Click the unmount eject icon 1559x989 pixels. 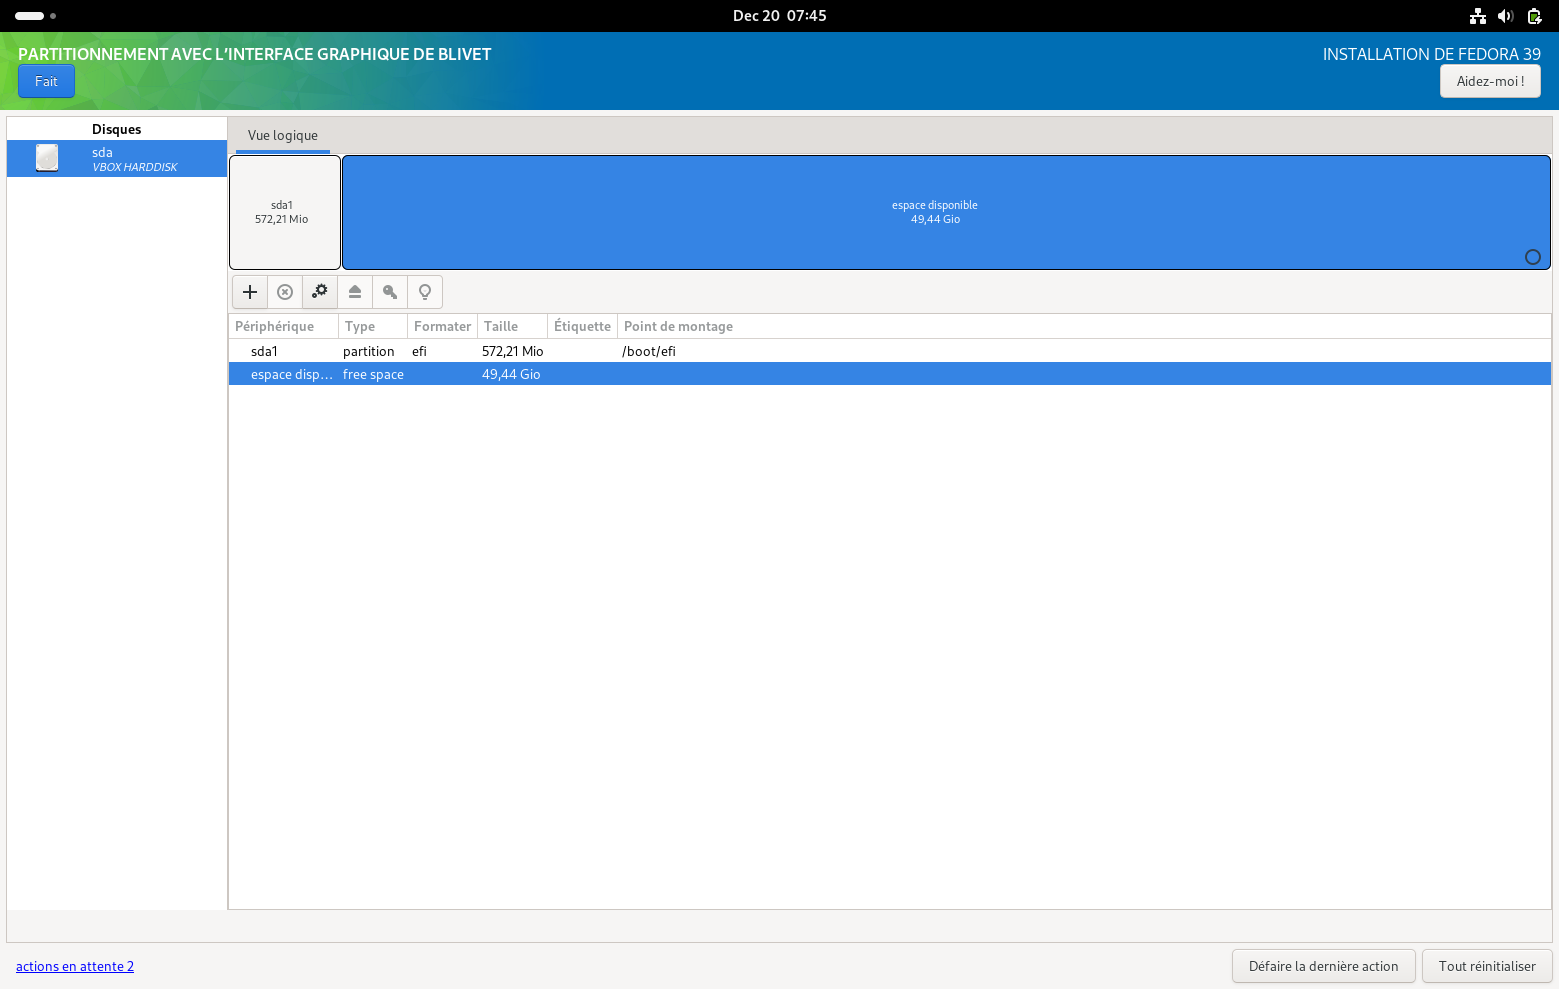[x=355, y=292]
